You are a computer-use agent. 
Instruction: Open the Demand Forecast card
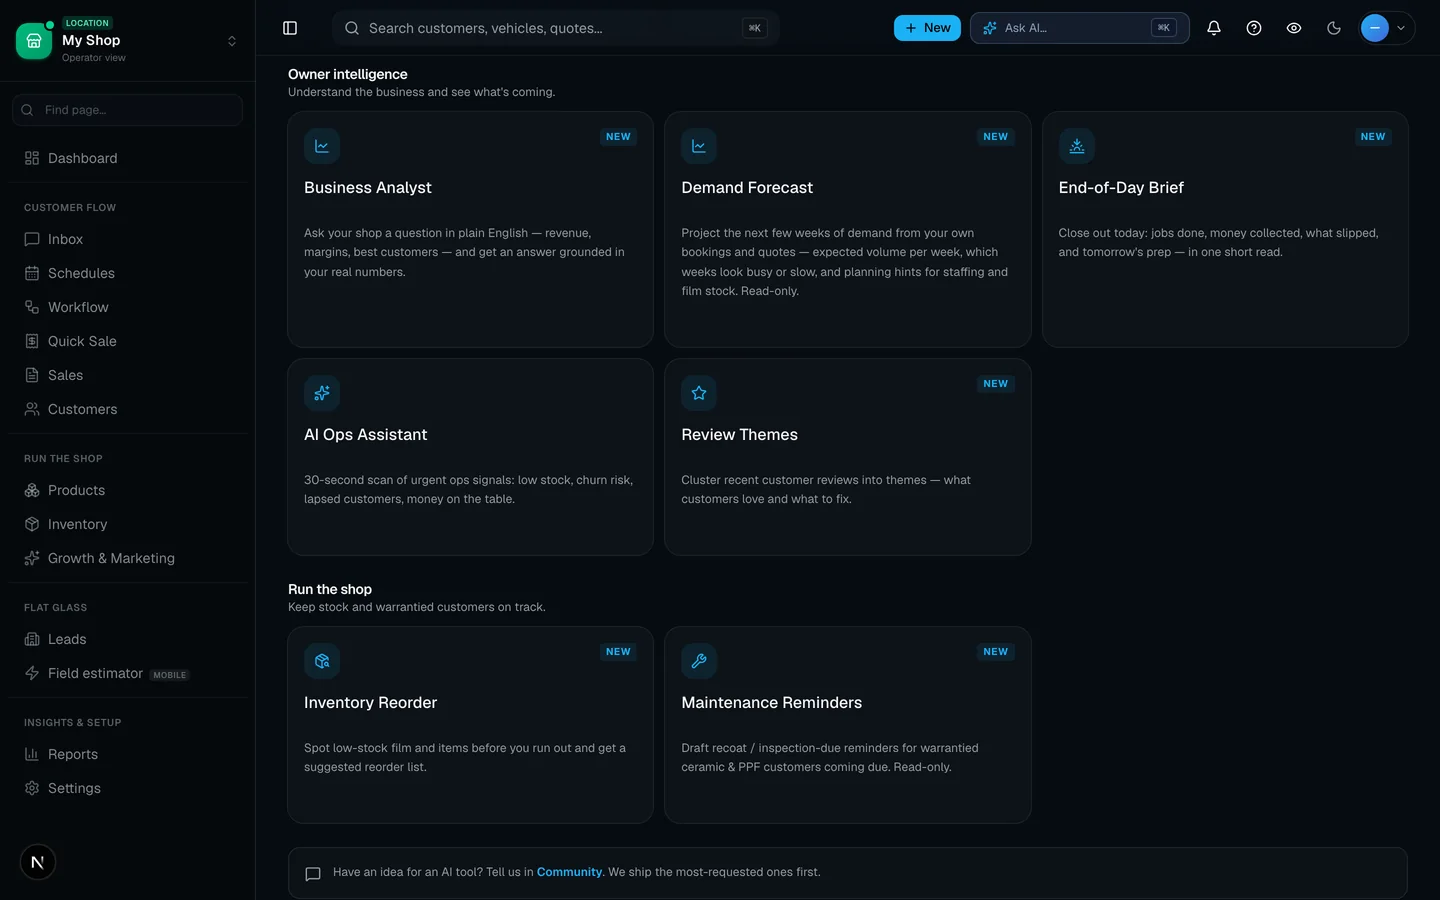point(848,229)
